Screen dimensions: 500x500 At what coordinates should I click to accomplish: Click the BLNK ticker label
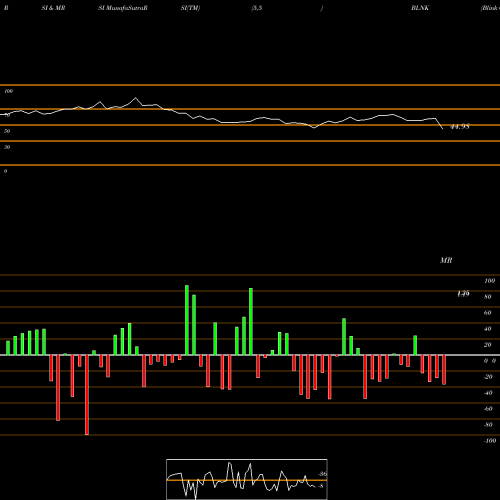click(x=420, y=8)
